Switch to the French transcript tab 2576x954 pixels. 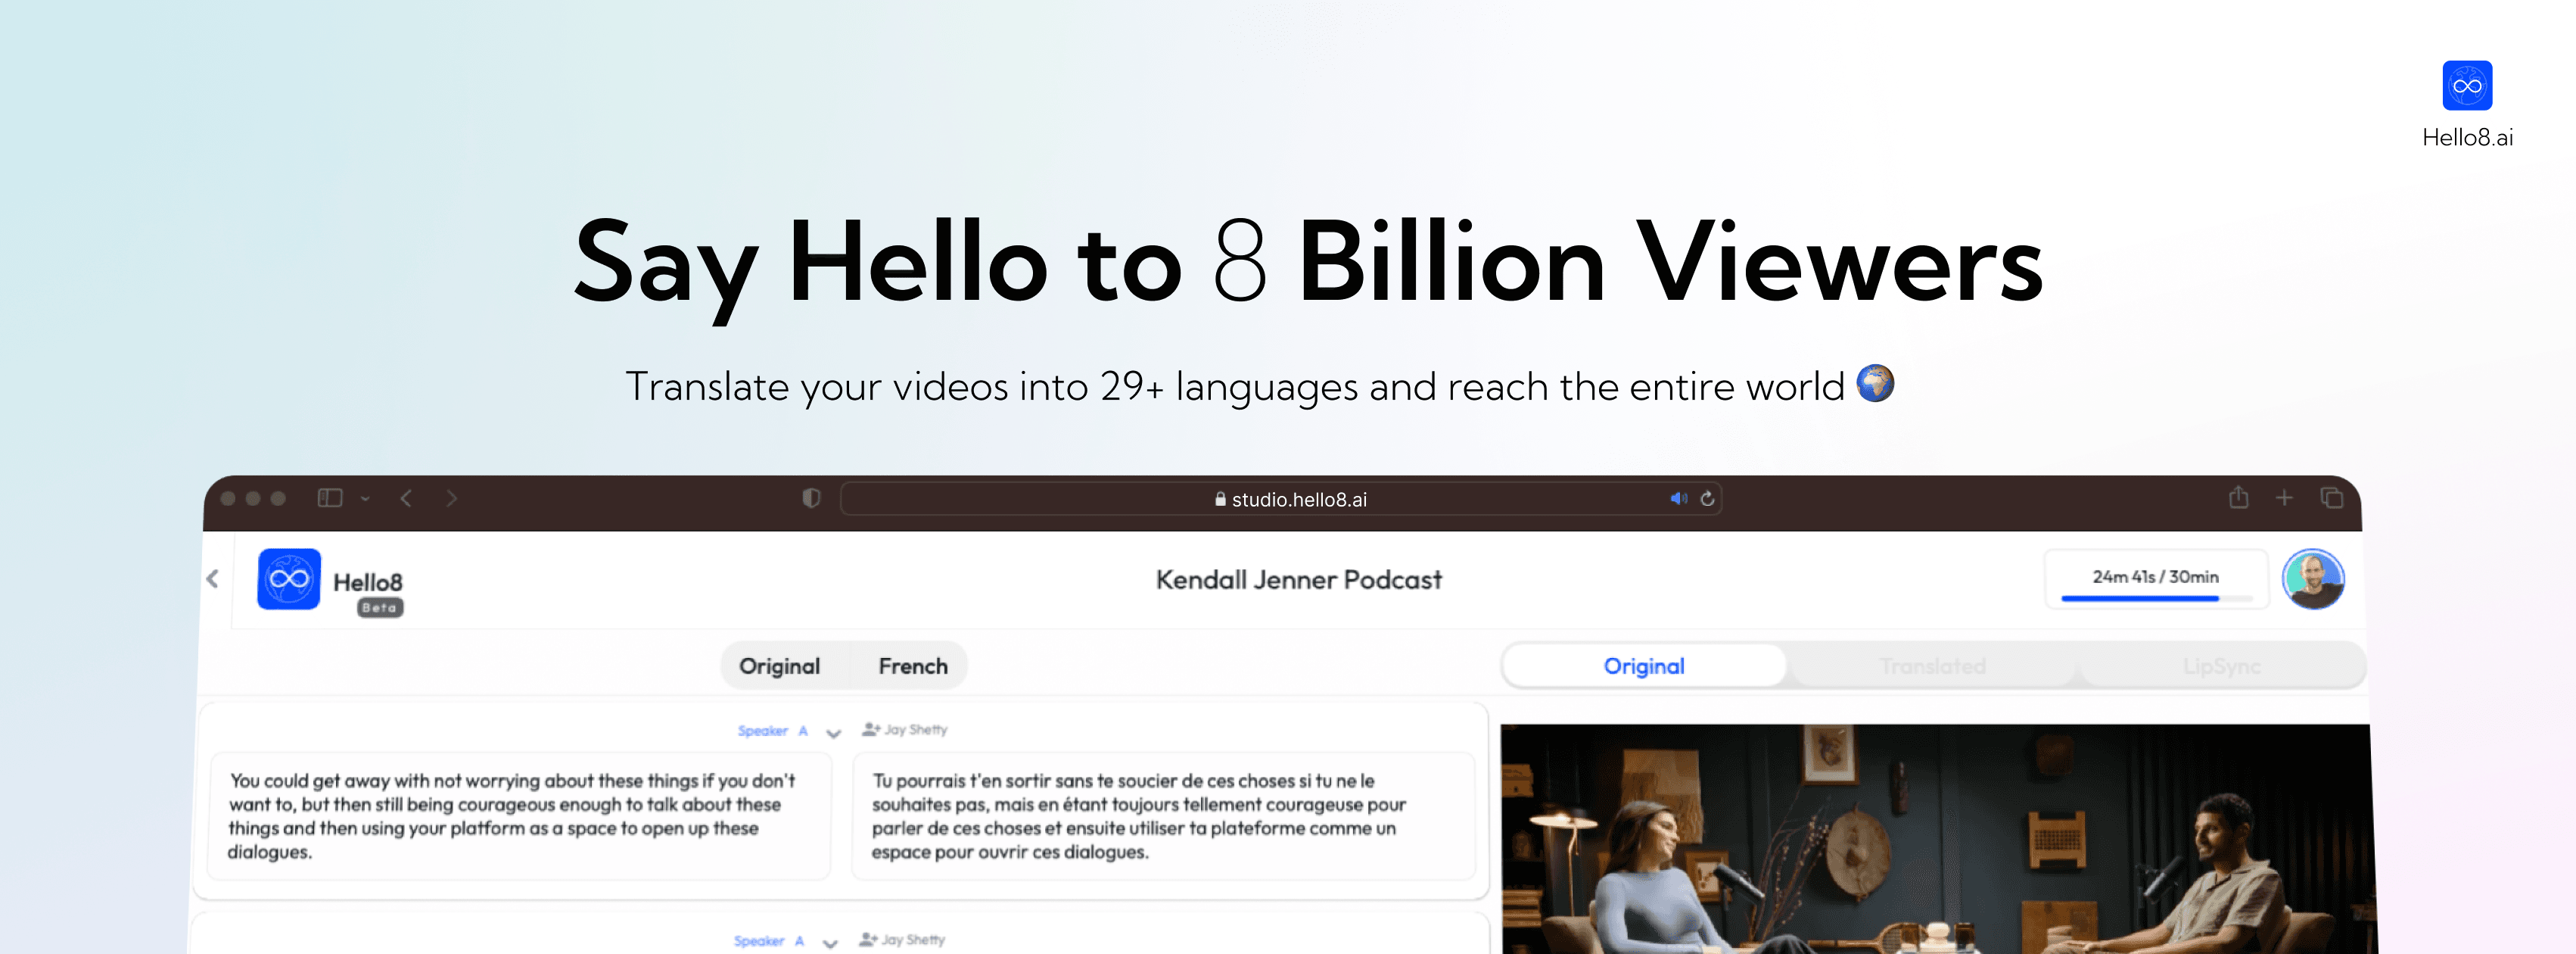tap(912, 666)
